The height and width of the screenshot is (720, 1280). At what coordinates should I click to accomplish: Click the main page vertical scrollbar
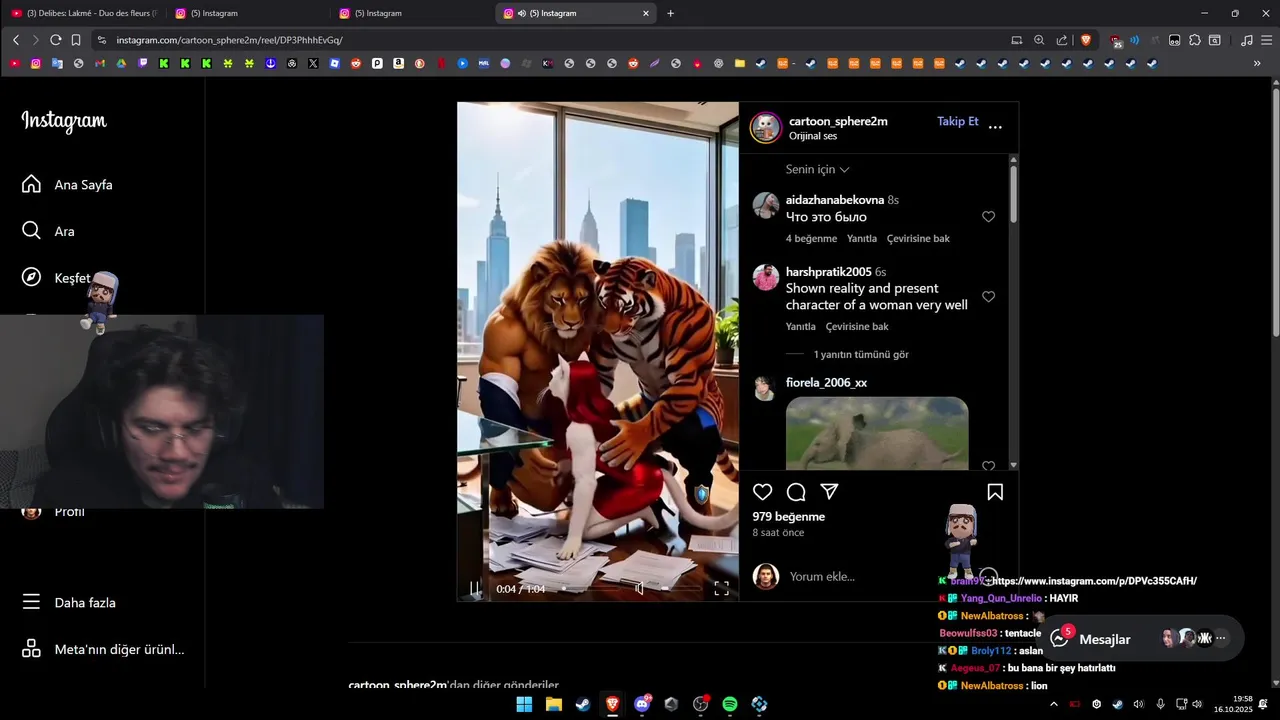click(x=1274, y=210)
